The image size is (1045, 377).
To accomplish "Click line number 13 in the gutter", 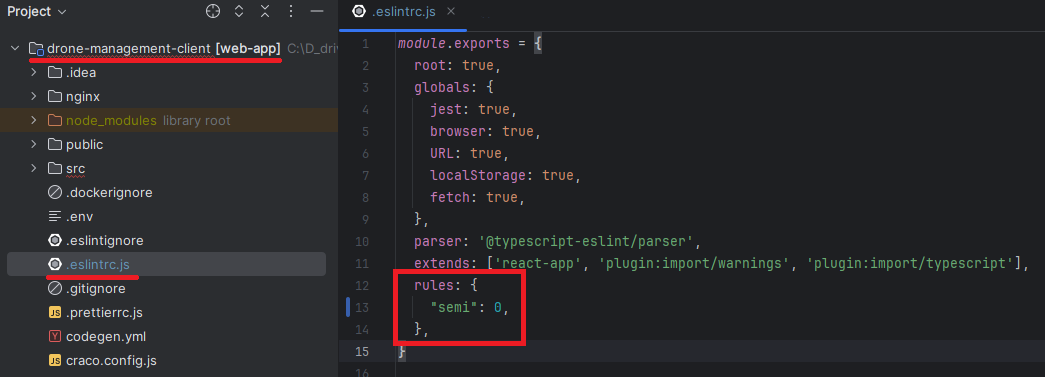I will 361,307.
